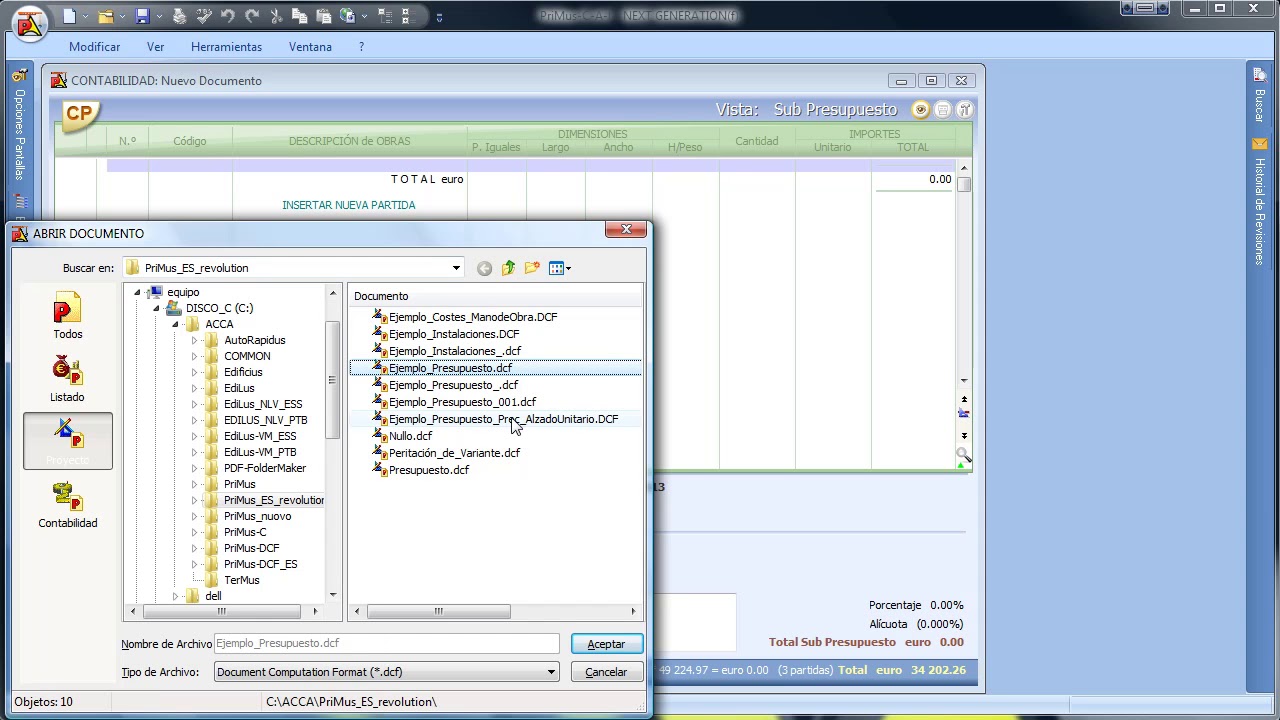Screen dimensions: 1280x720
Task: Open the Buscar en folder dropdown
Action: 456,268
